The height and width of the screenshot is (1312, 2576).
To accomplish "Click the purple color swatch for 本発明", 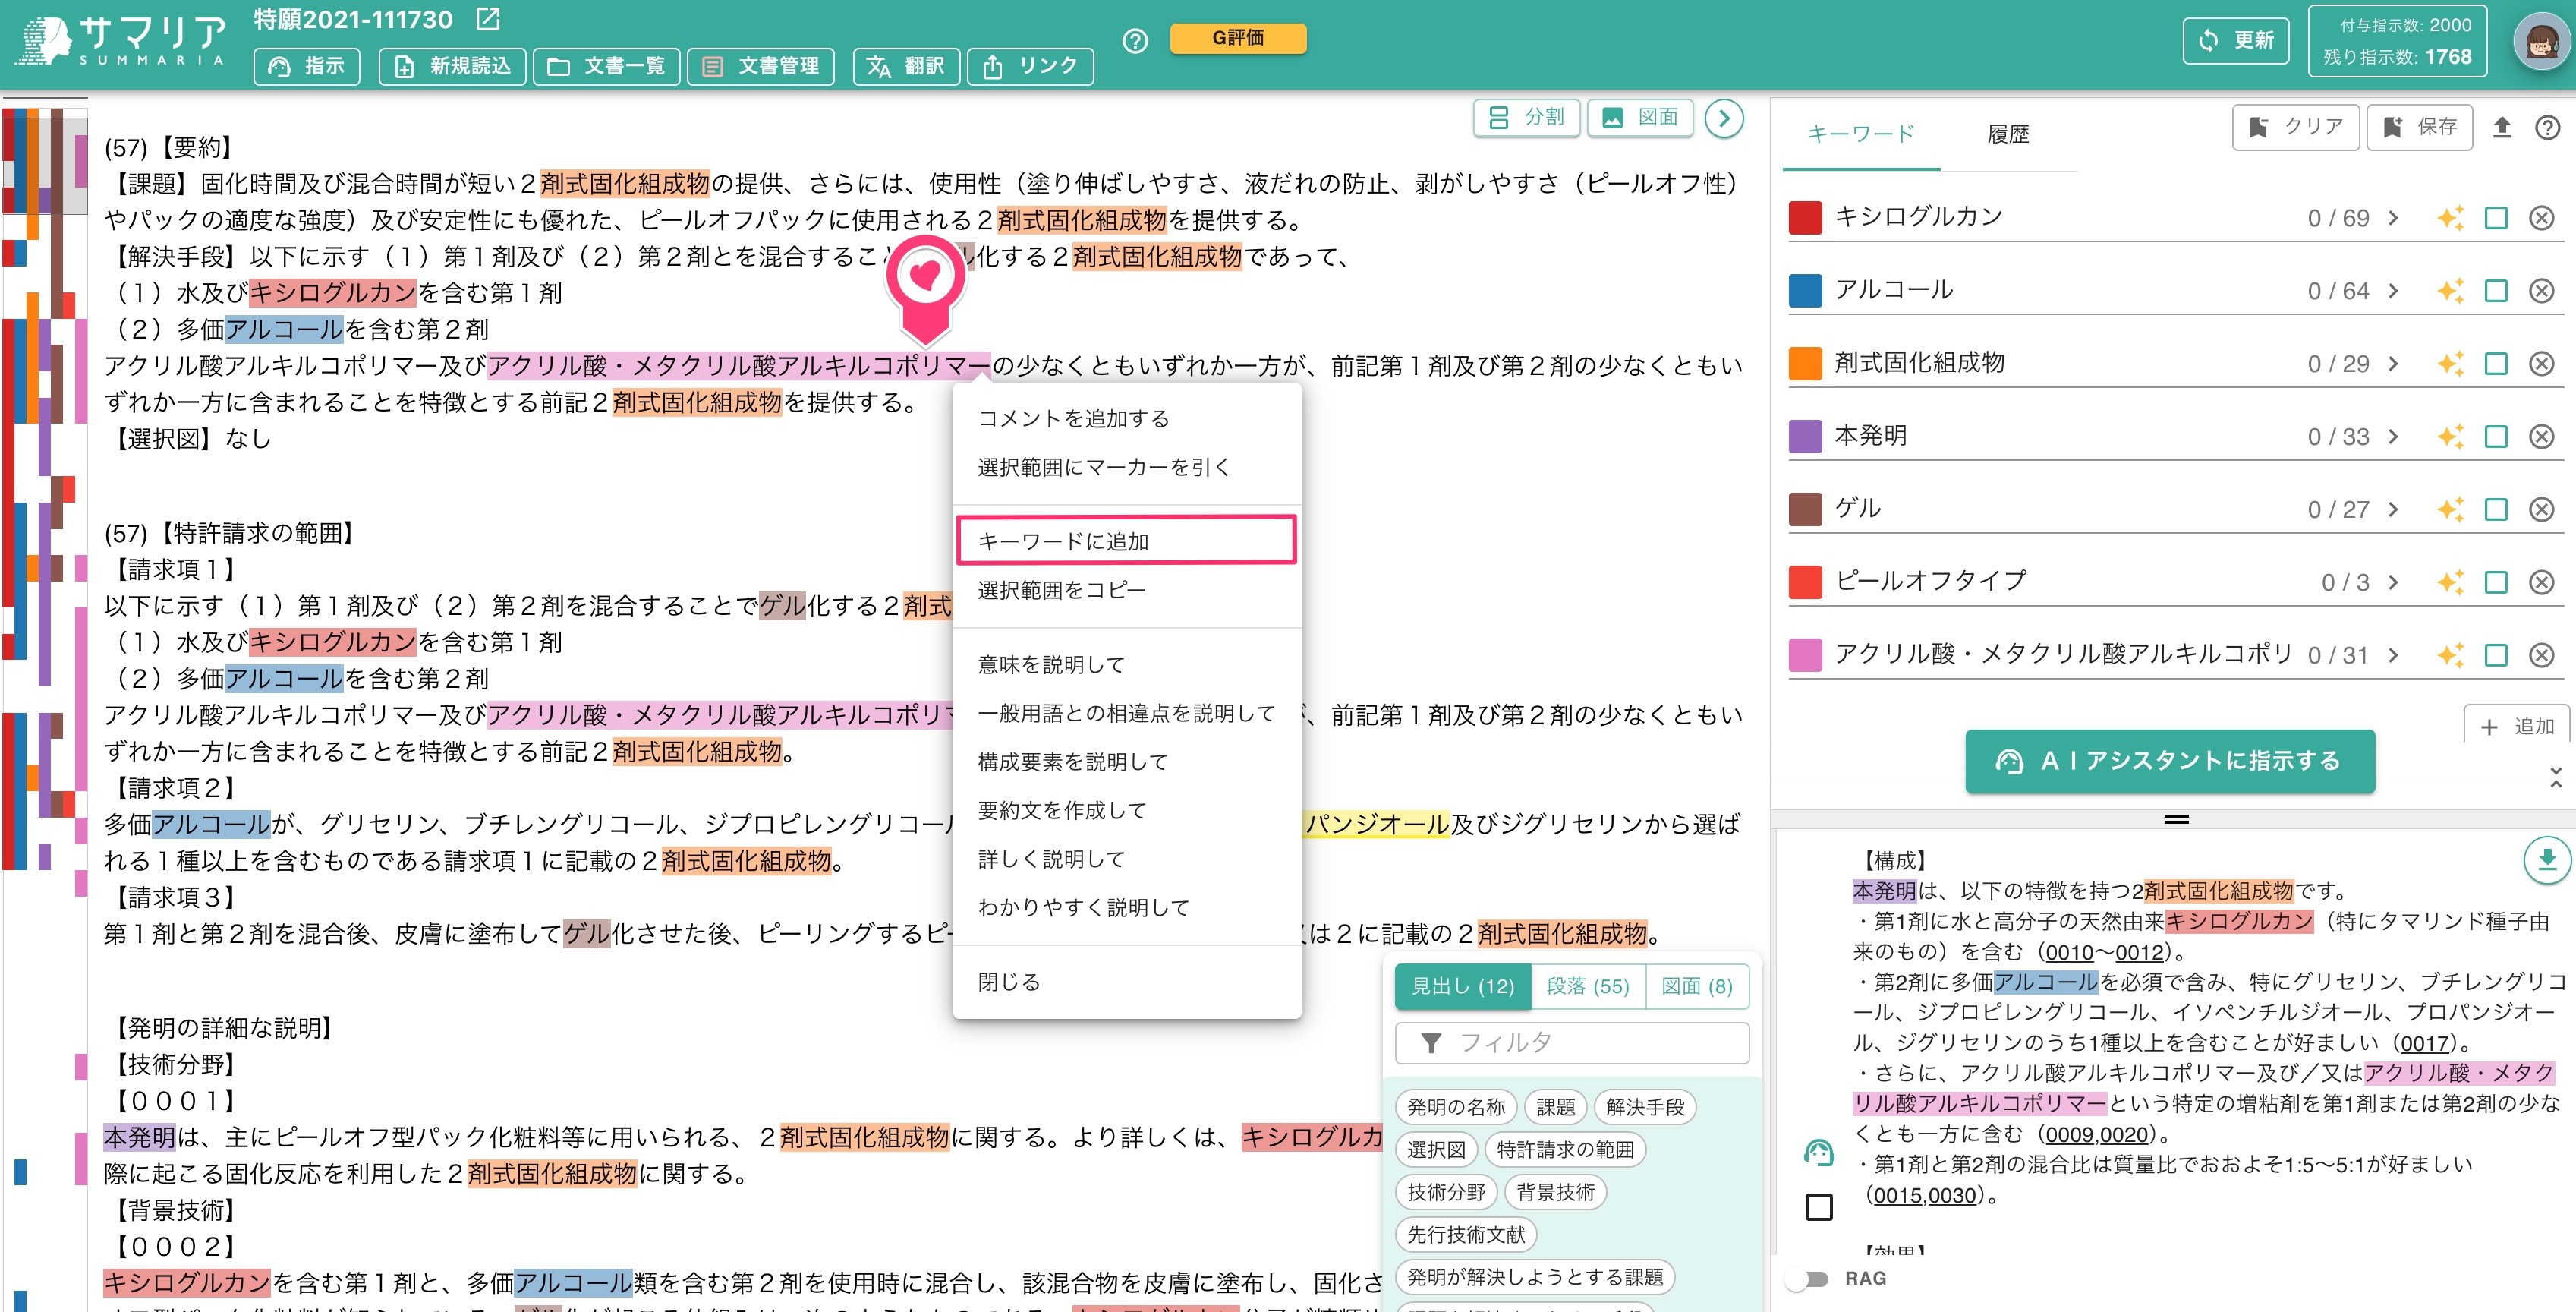I will [1805, 437].
